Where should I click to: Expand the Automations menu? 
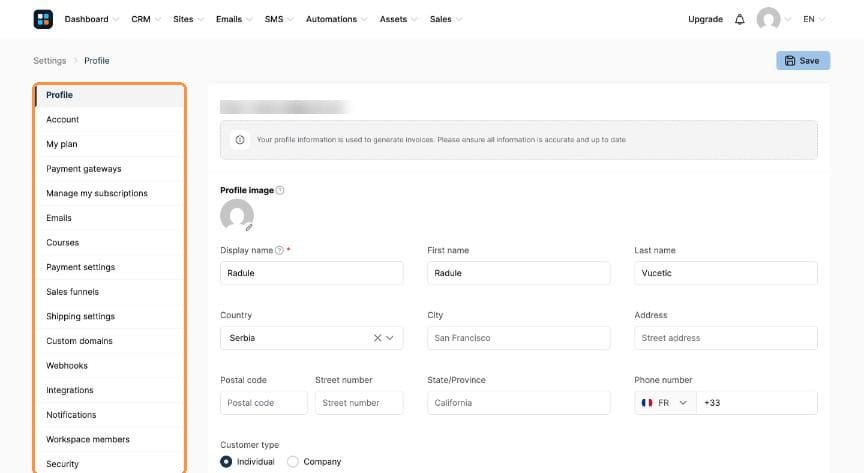tap(336, 19)
